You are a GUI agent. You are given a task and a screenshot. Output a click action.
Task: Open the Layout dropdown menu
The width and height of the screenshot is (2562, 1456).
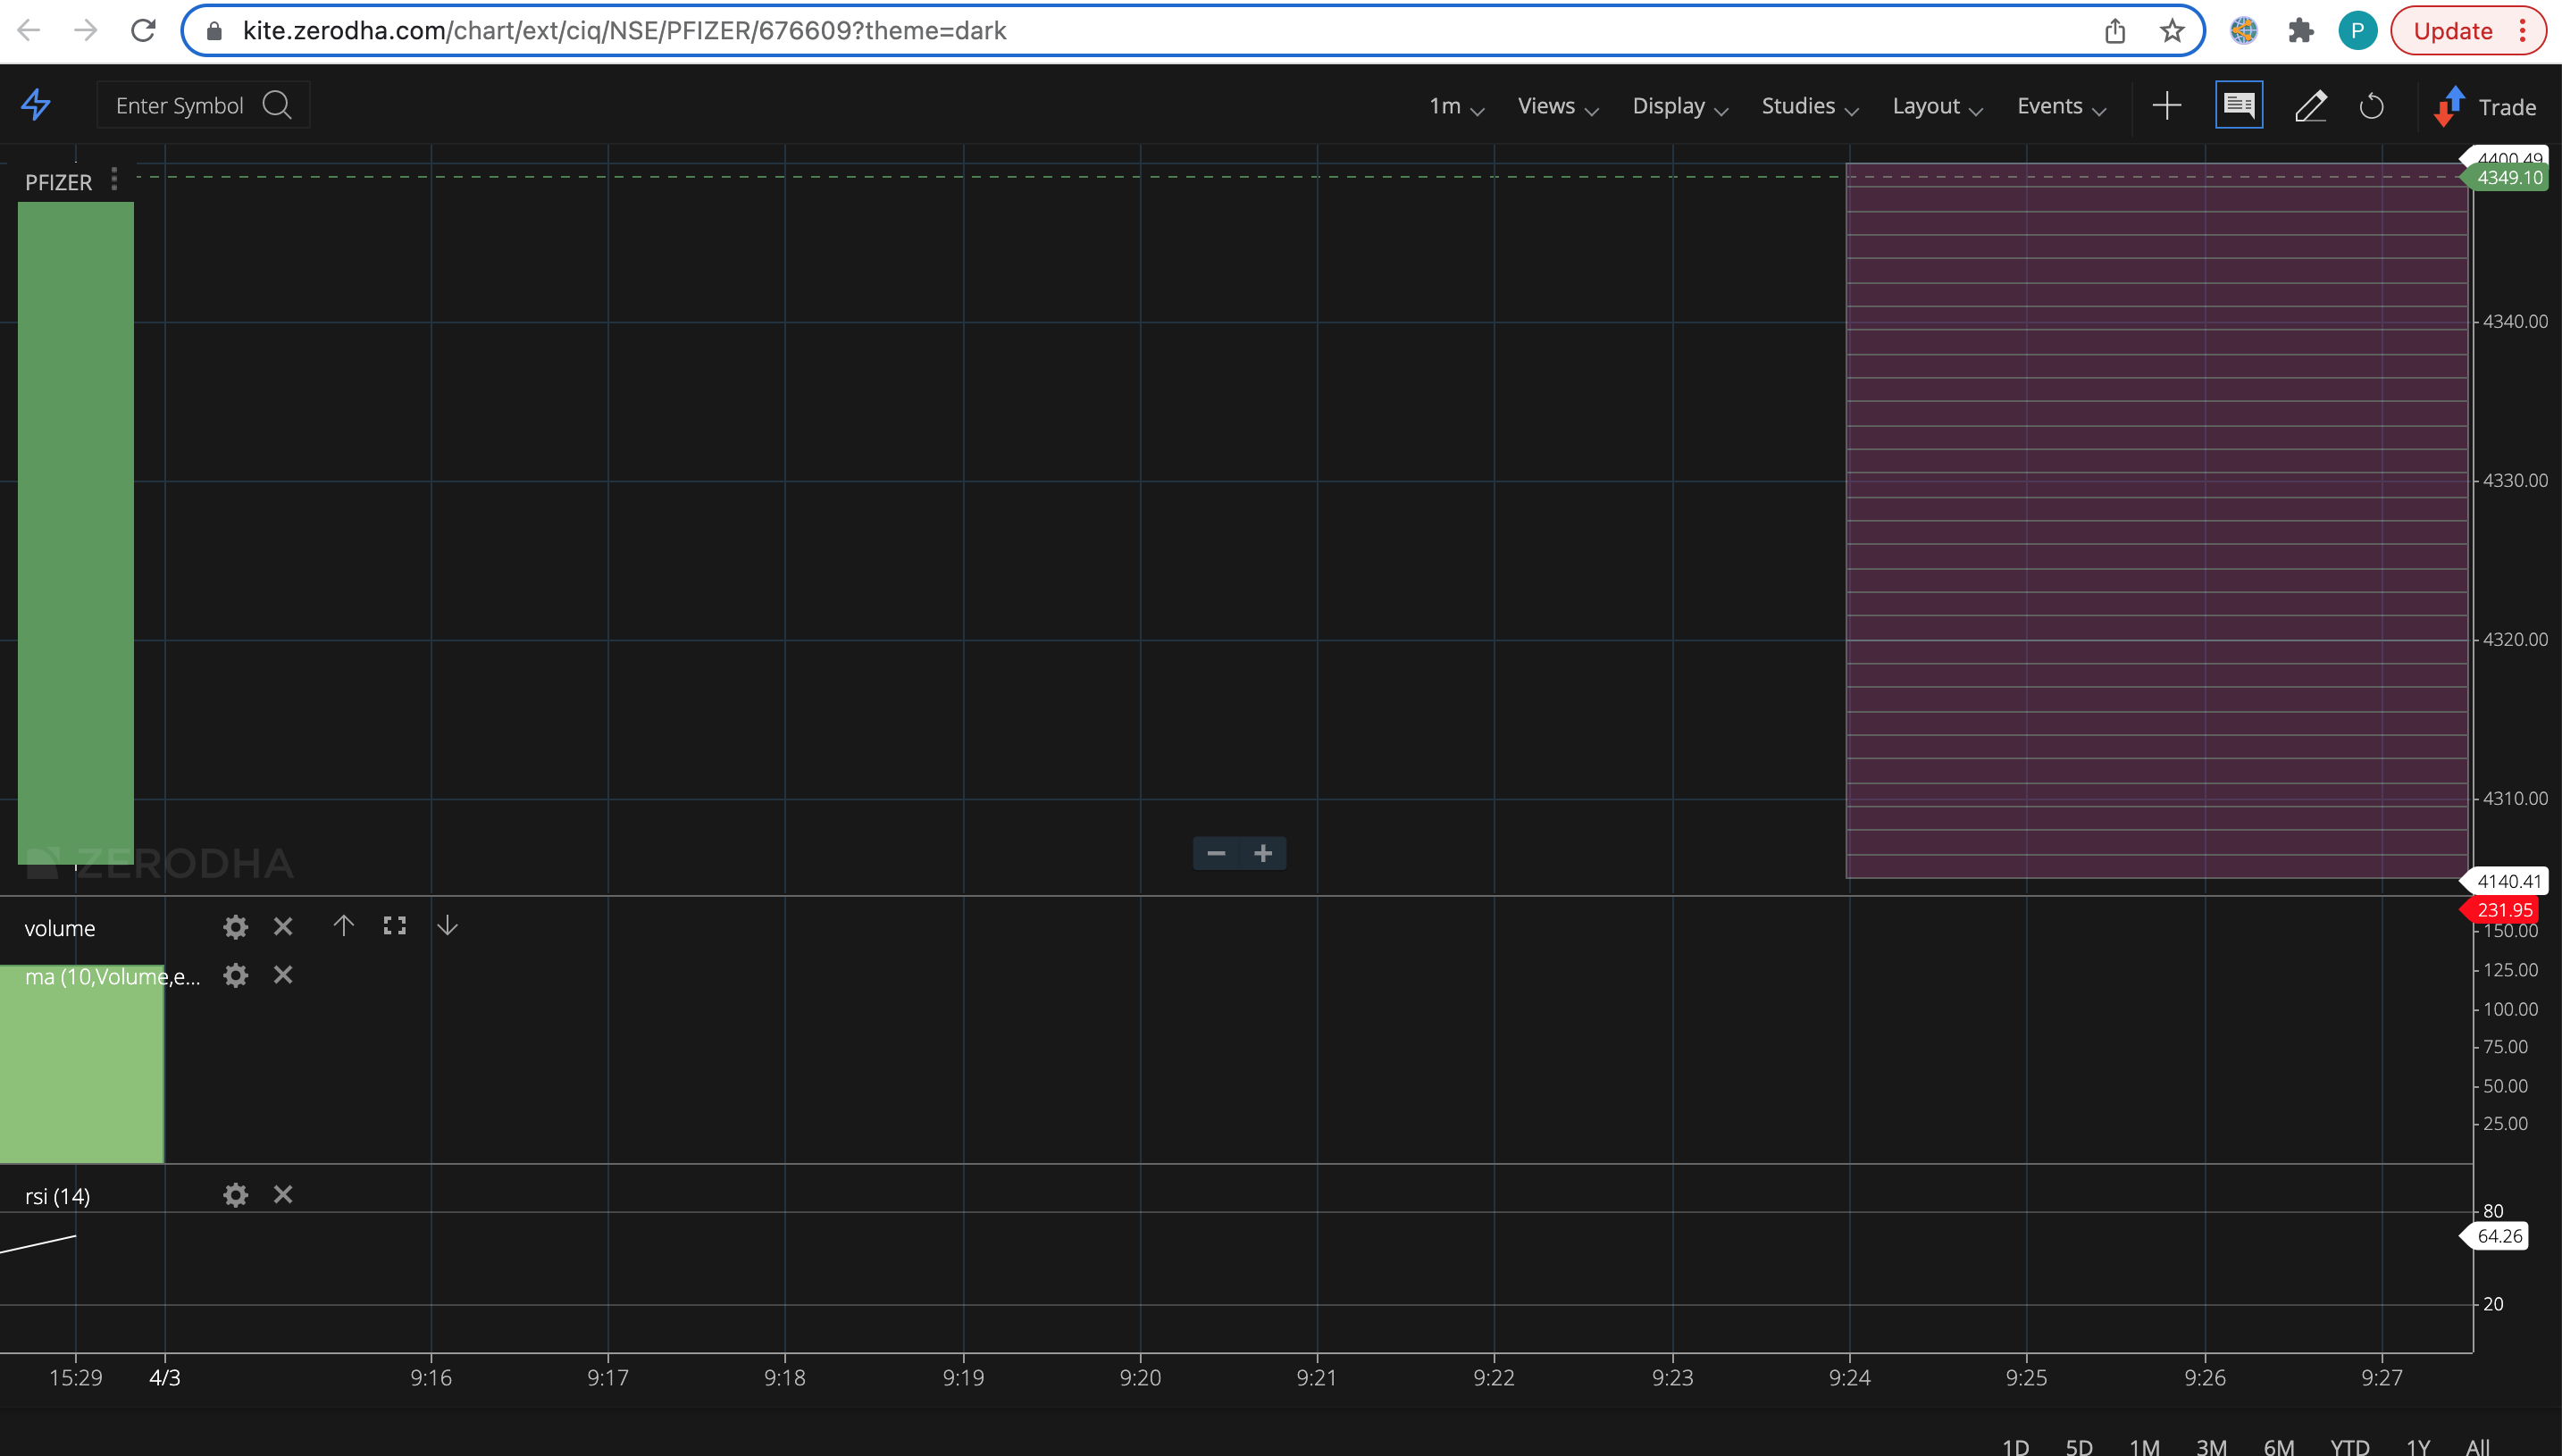[1937, 106]
